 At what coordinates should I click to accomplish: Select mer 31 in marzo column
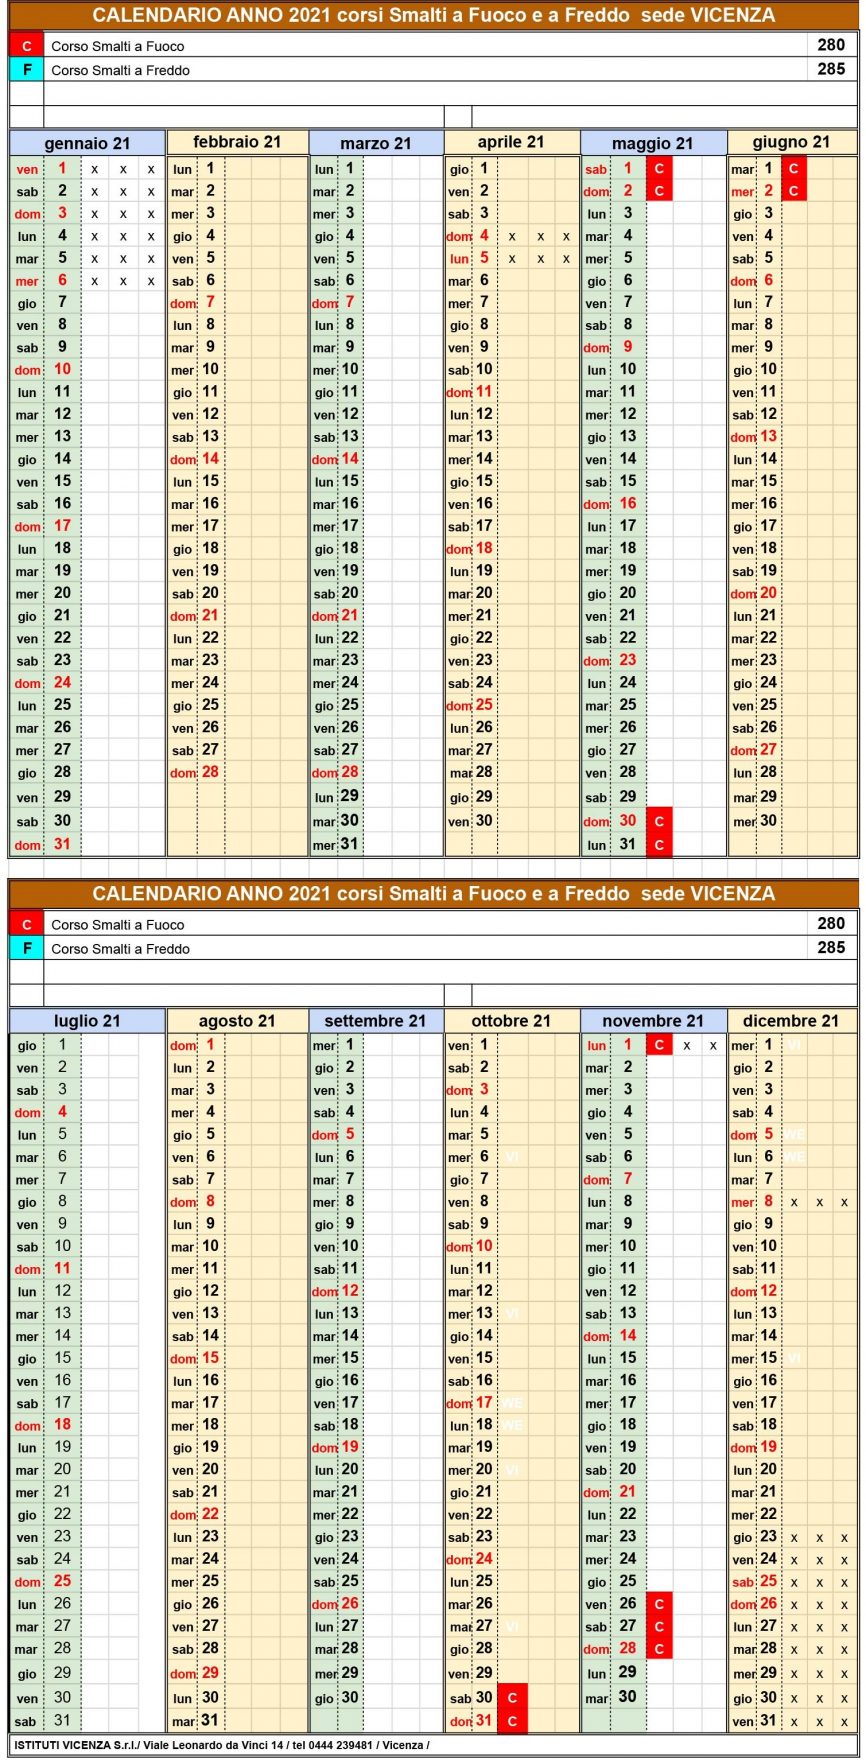point(336,844)
